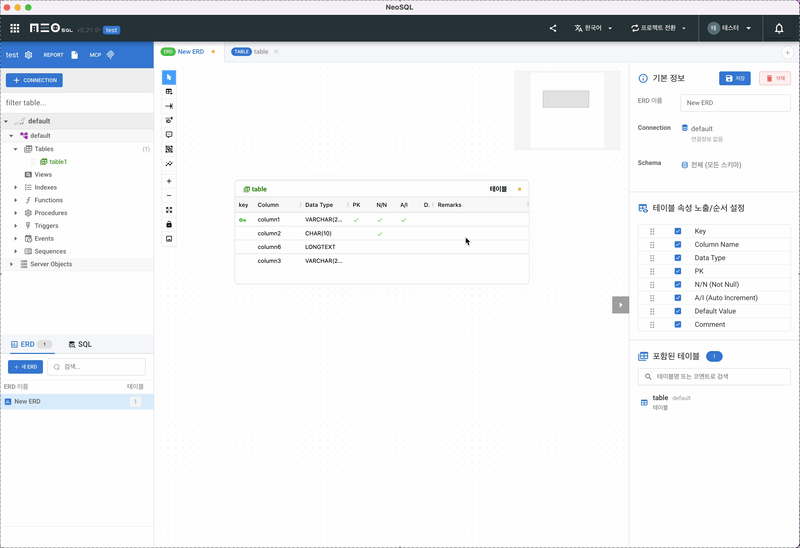This screenshot has width=800, height=548.
Task: Switch to the SQL tab
Action: pos(80,344)
